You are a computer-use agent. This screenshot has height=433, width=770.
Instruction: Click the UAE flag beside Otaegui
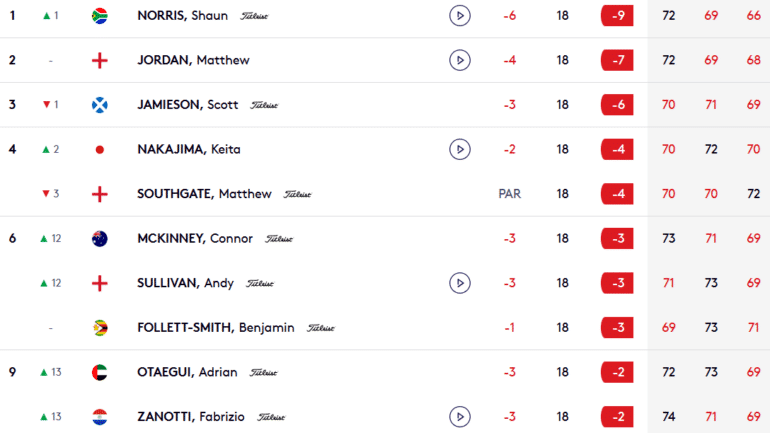(x=100, y=373)
